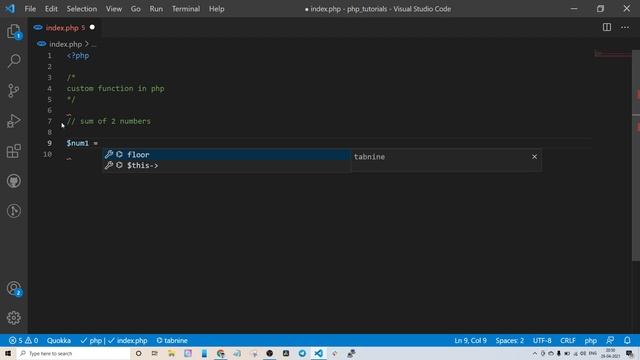Click the minimap at top right
Screen dimensions: 640x360
[x=612, y=54]
